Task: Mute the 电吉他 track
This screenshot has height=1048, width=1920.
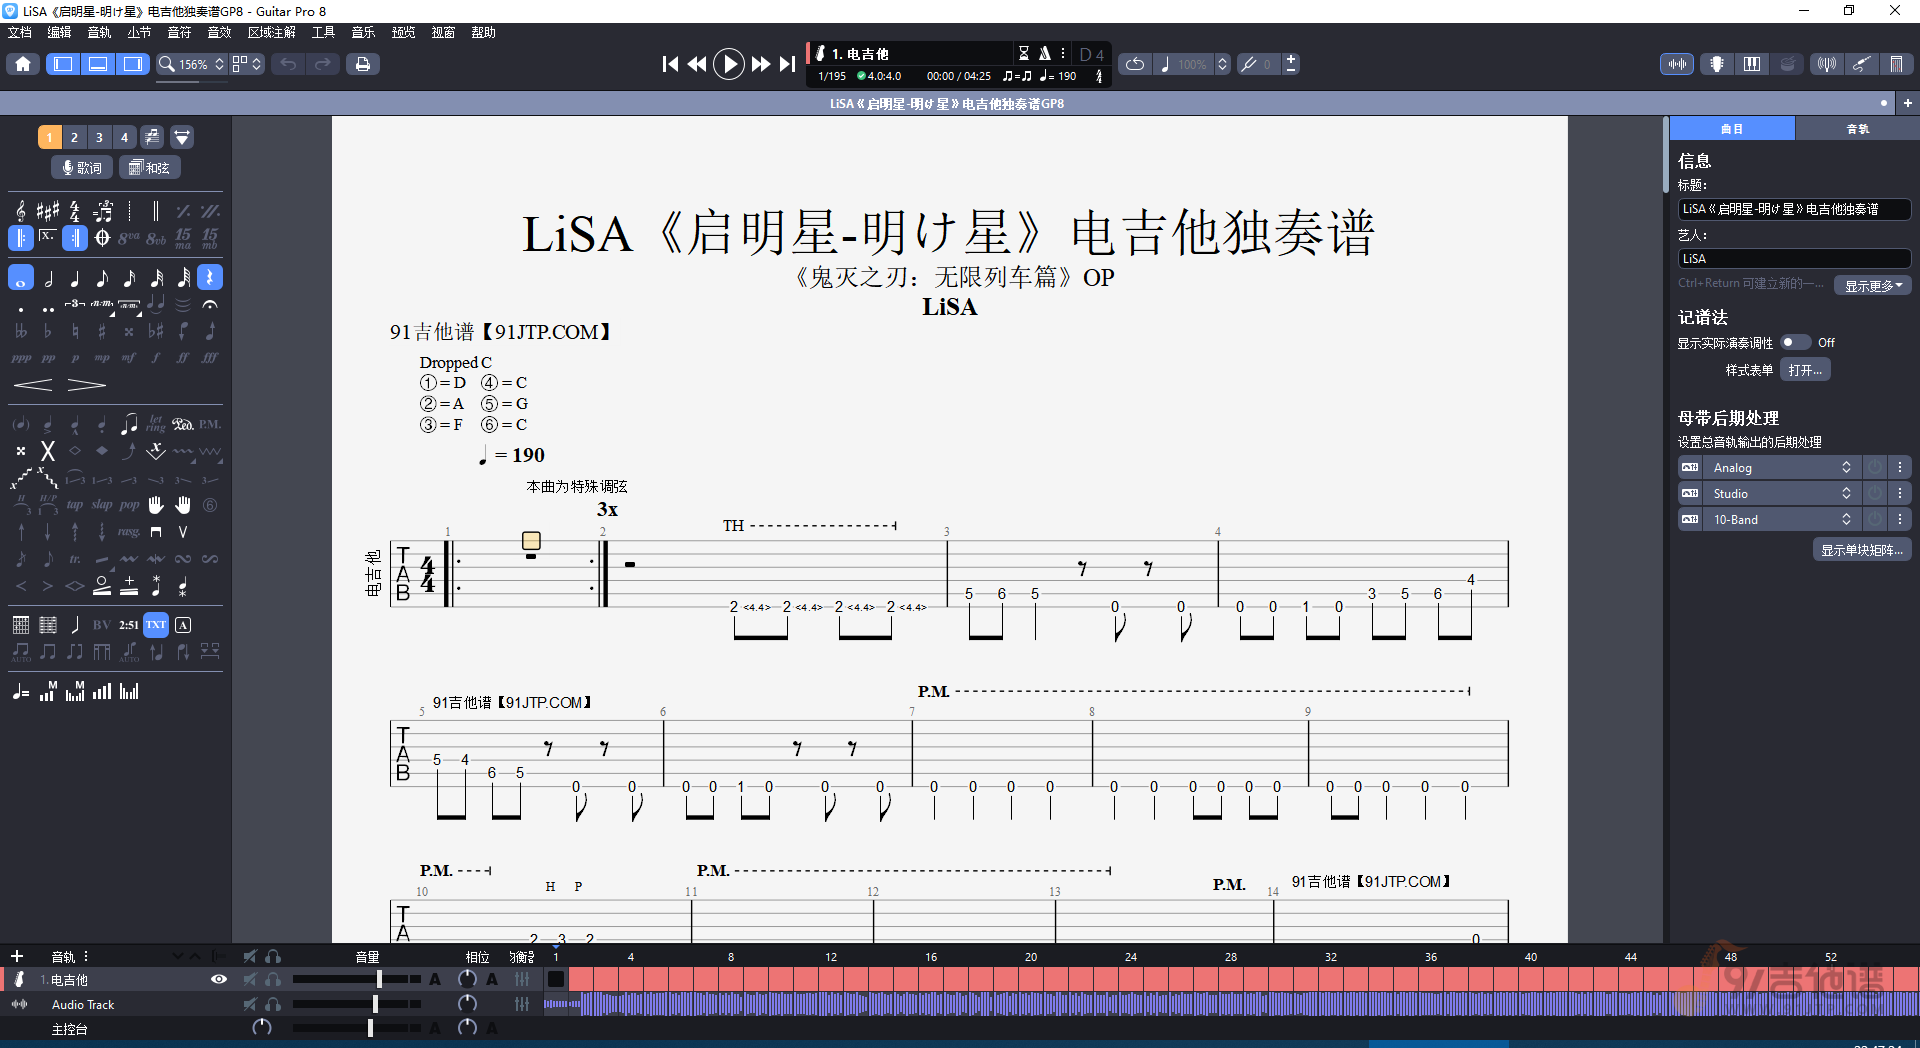Action: [250, 980]
